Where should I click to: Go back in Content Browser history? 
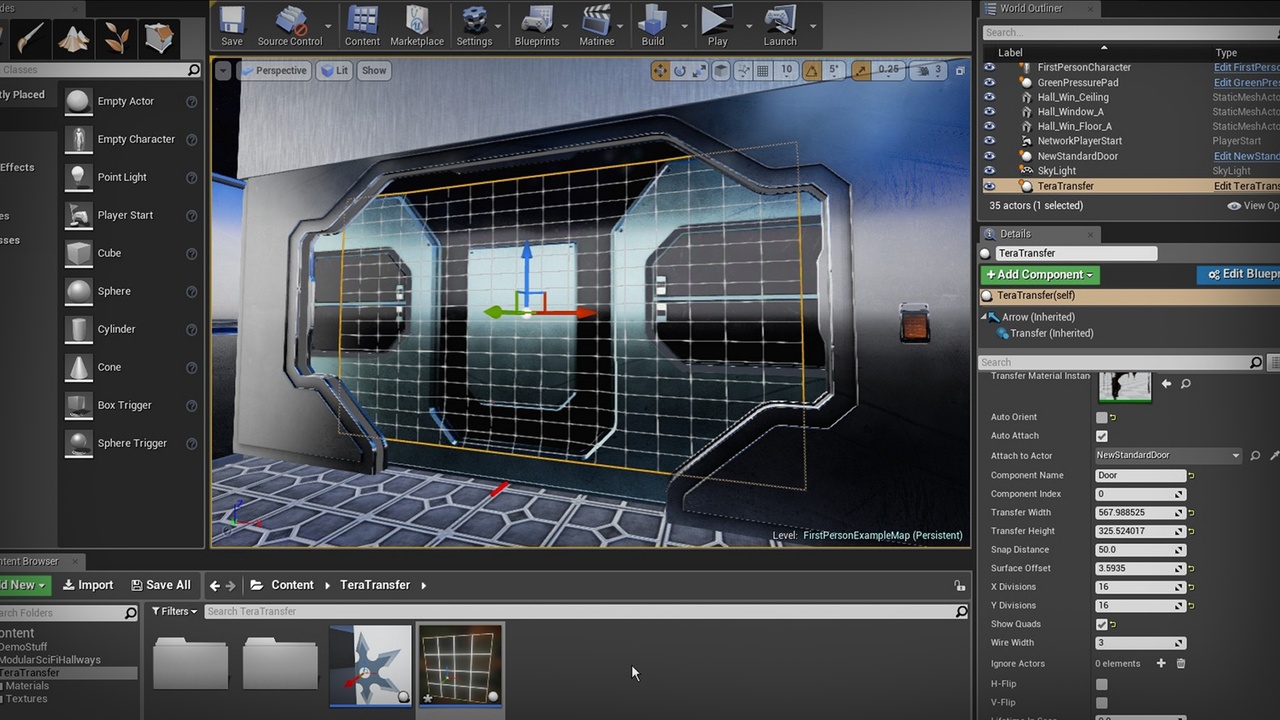click(214, 585)
